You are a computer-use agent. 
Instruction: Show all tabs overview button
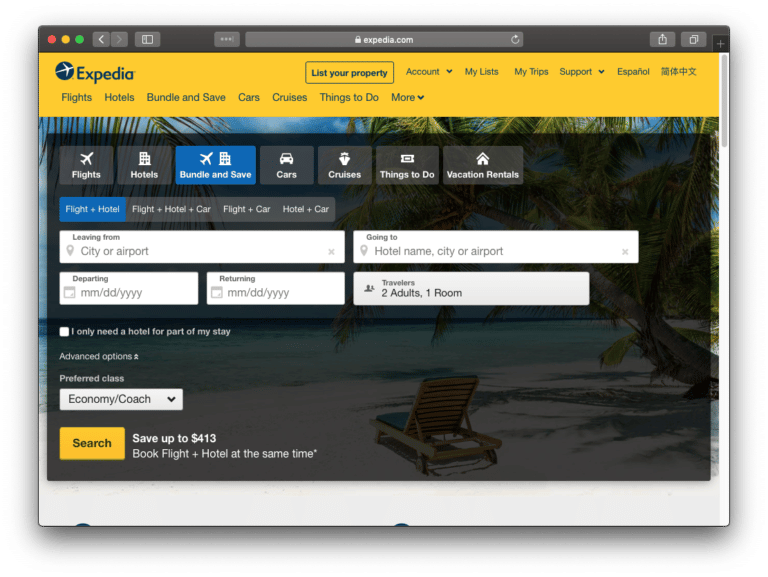pos(694,39)
